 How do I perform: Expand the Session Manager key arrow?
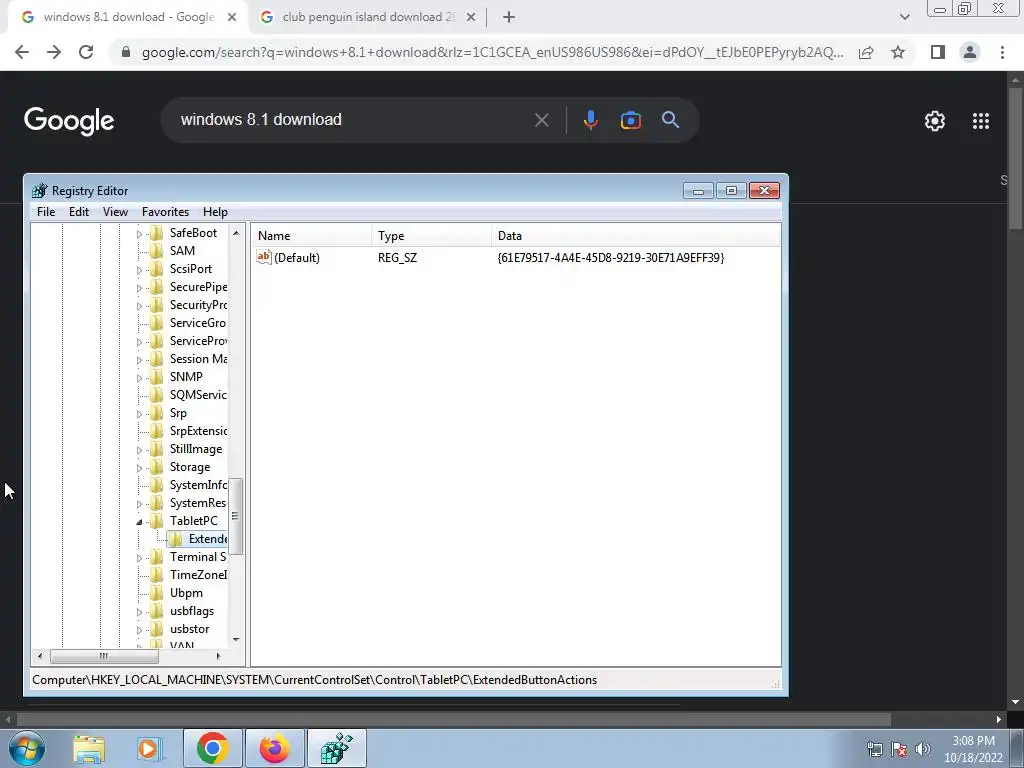click(x=139, y=360)
